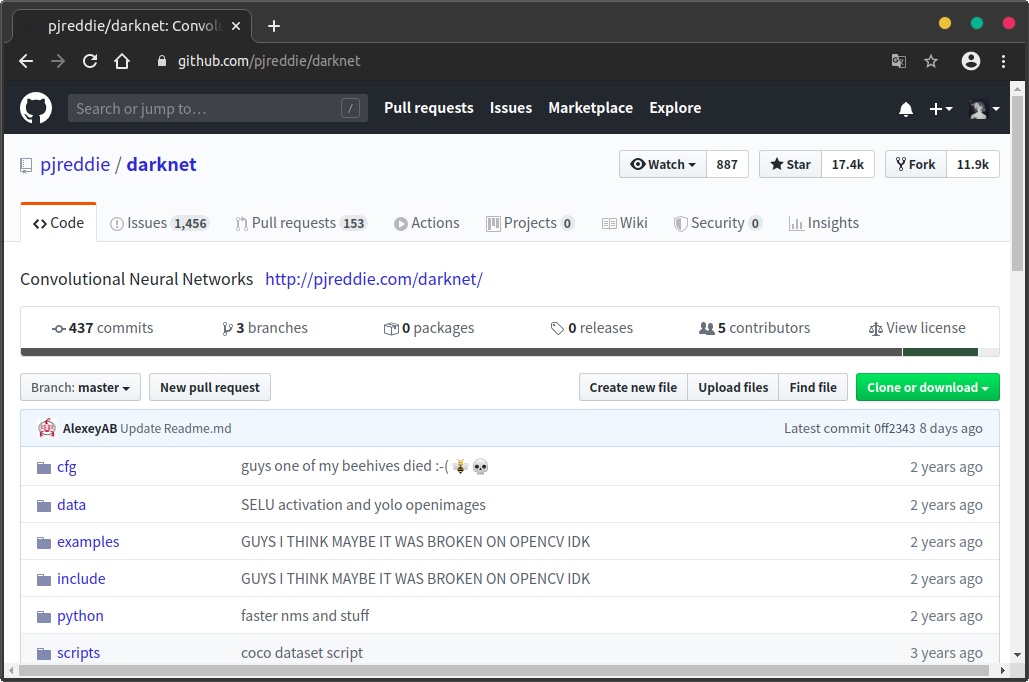Open the scripts folder
This screenshot has width=1029, height=682.
(78, 652)
